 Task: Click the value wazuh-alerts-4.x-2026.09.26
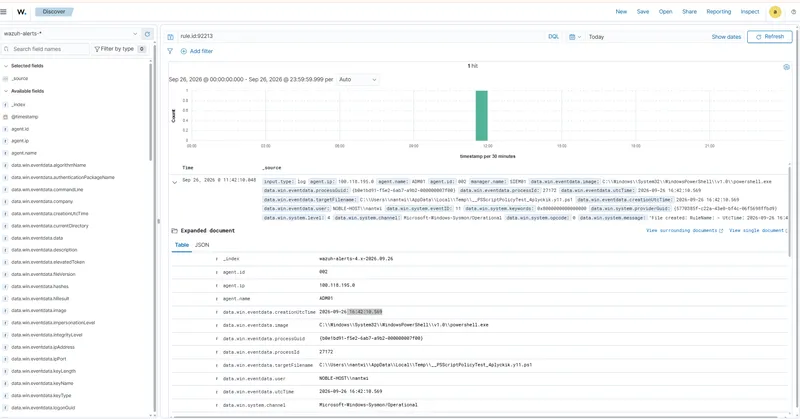coord(356,259)
